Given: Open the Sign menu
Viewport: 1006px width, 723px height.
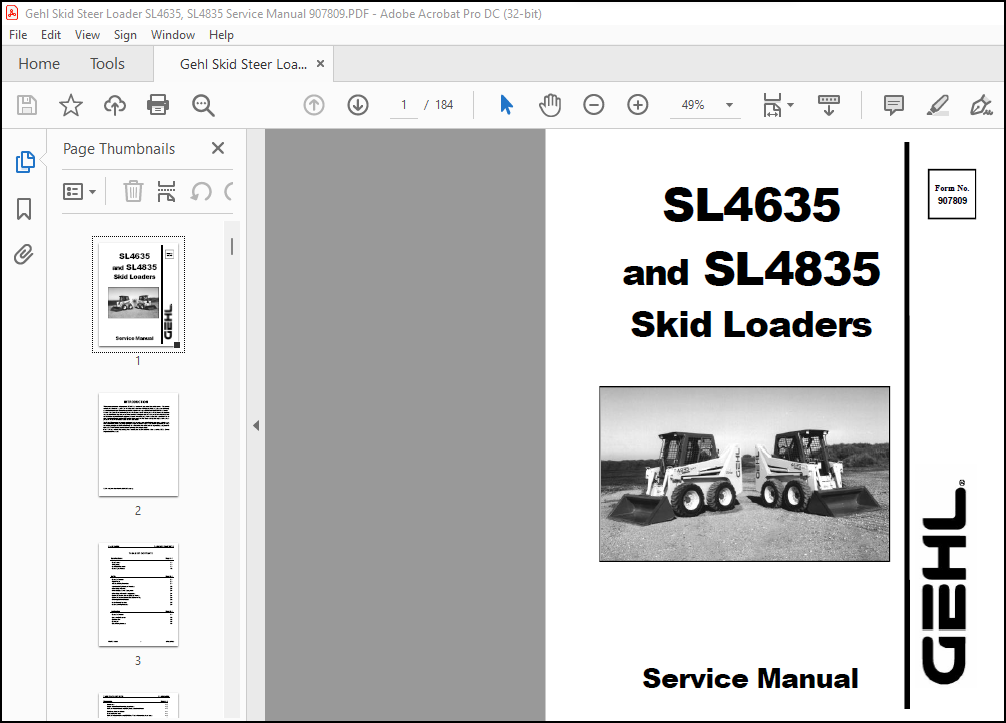Looking at the screenshot, I should 125,35.
